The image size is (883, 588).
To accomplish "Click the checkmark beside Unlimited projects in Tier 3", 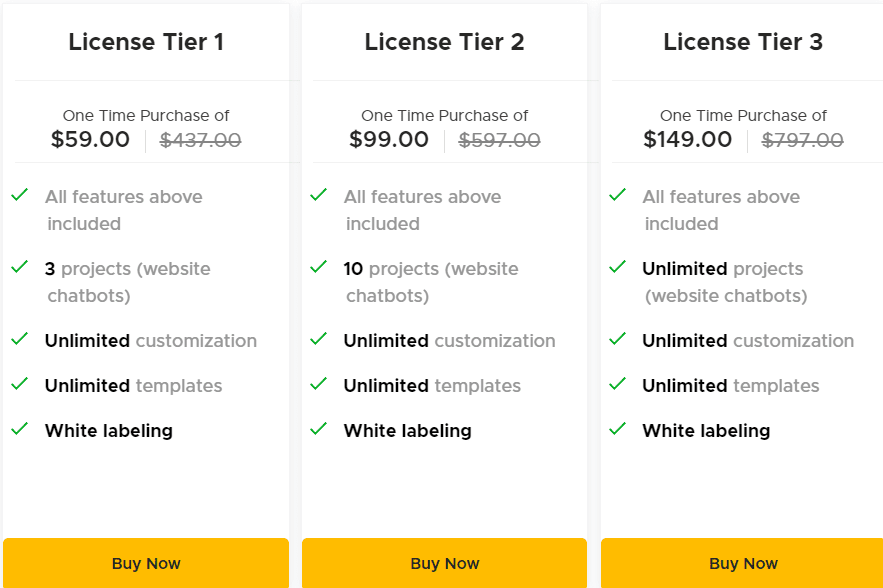I will 617,268.
